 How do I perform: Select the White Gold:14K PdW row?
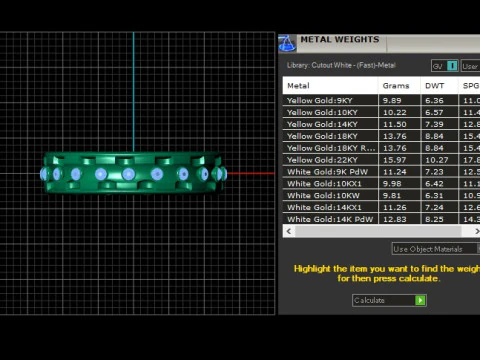[x=381, y=219]
